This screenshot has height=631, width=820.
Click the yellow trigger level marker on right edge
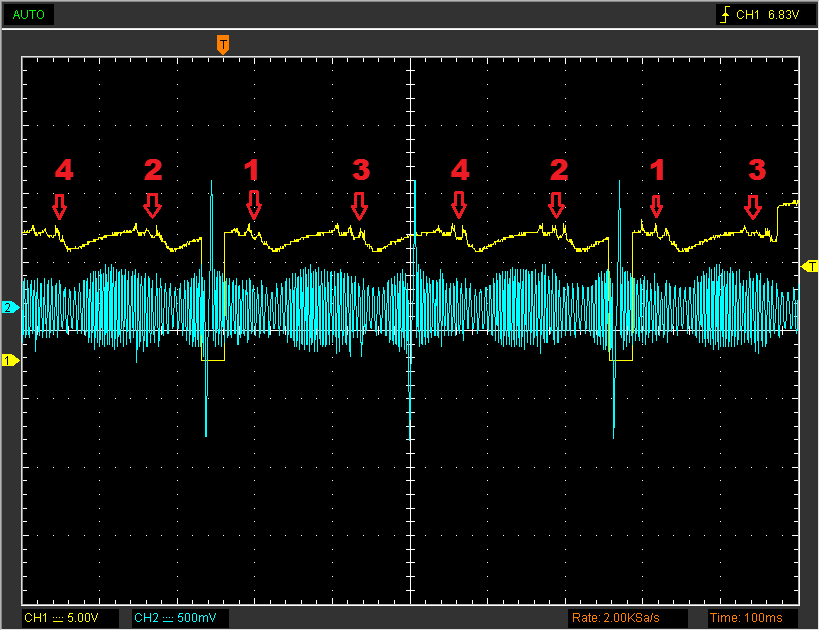click(x=810, y=265)
